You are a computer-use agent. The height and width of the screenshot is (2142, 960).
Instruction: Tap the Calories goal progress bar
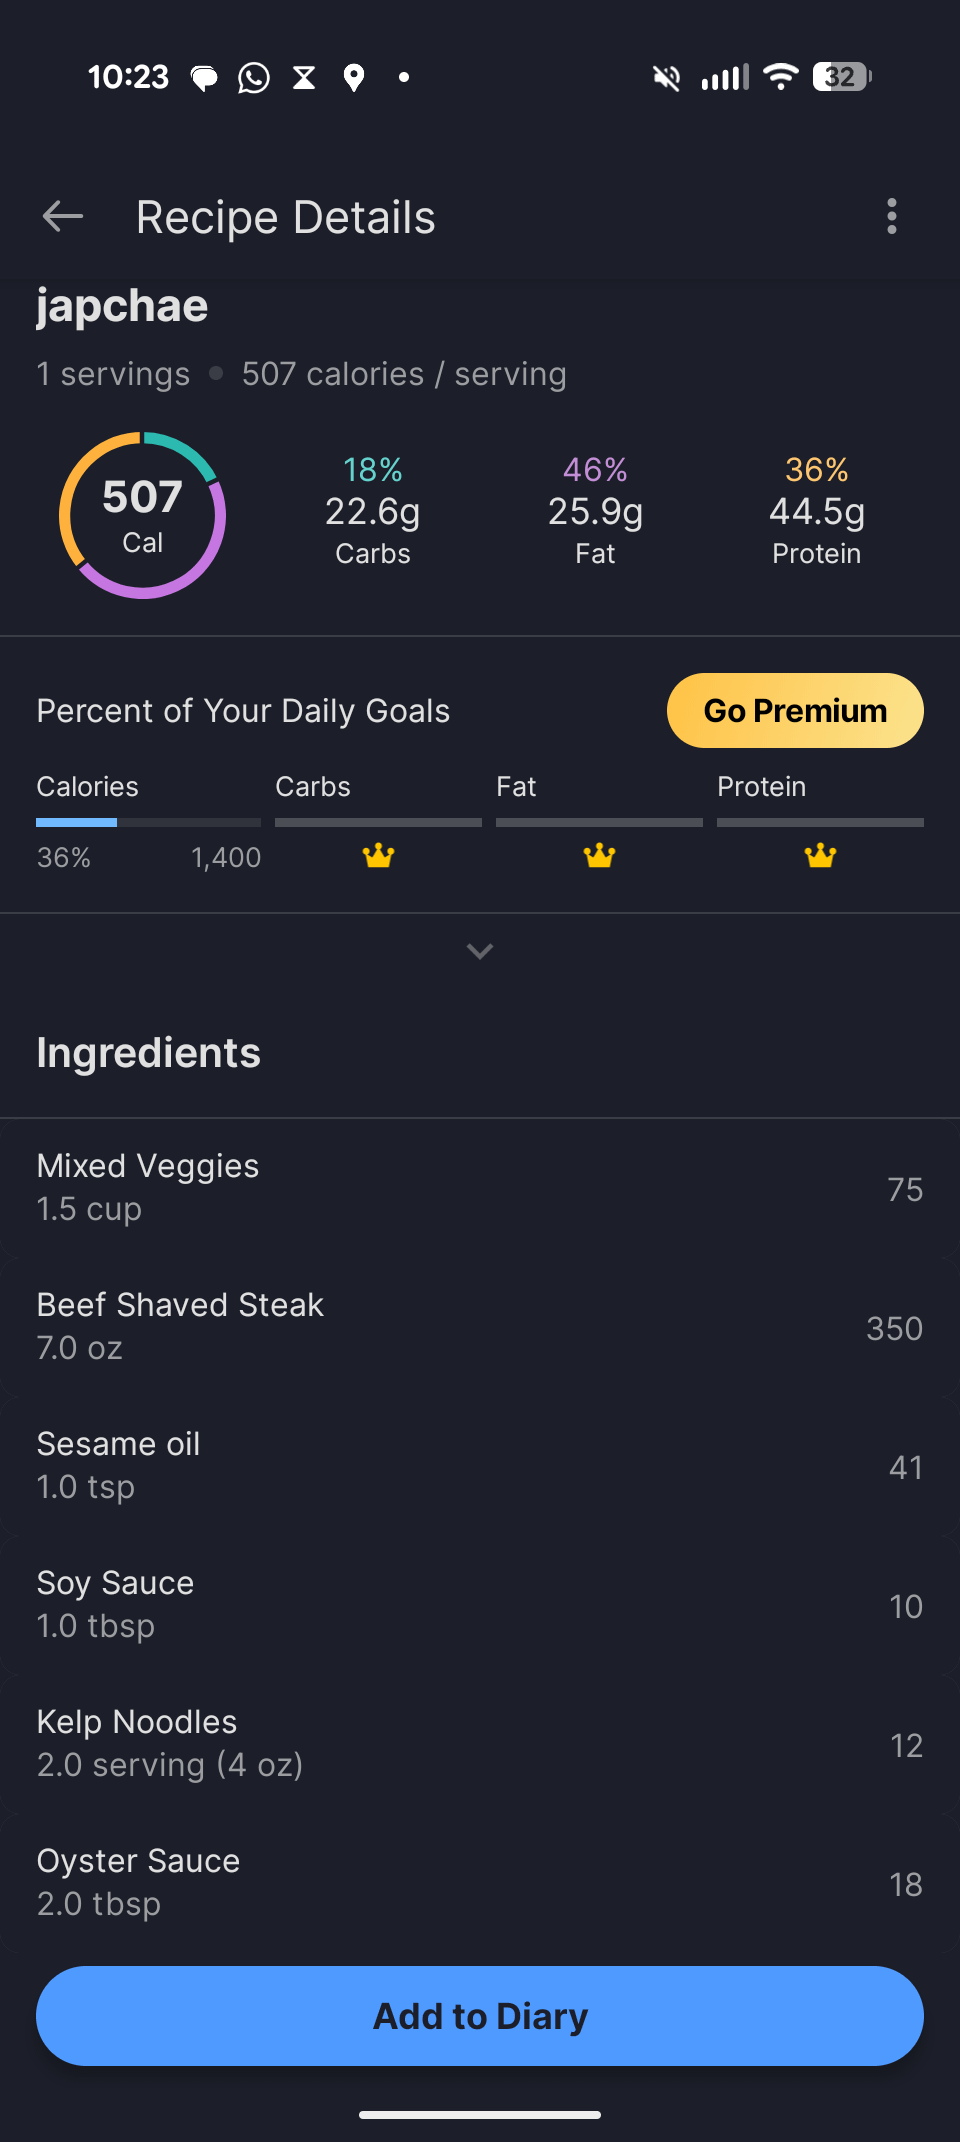(x=148, y=822)
